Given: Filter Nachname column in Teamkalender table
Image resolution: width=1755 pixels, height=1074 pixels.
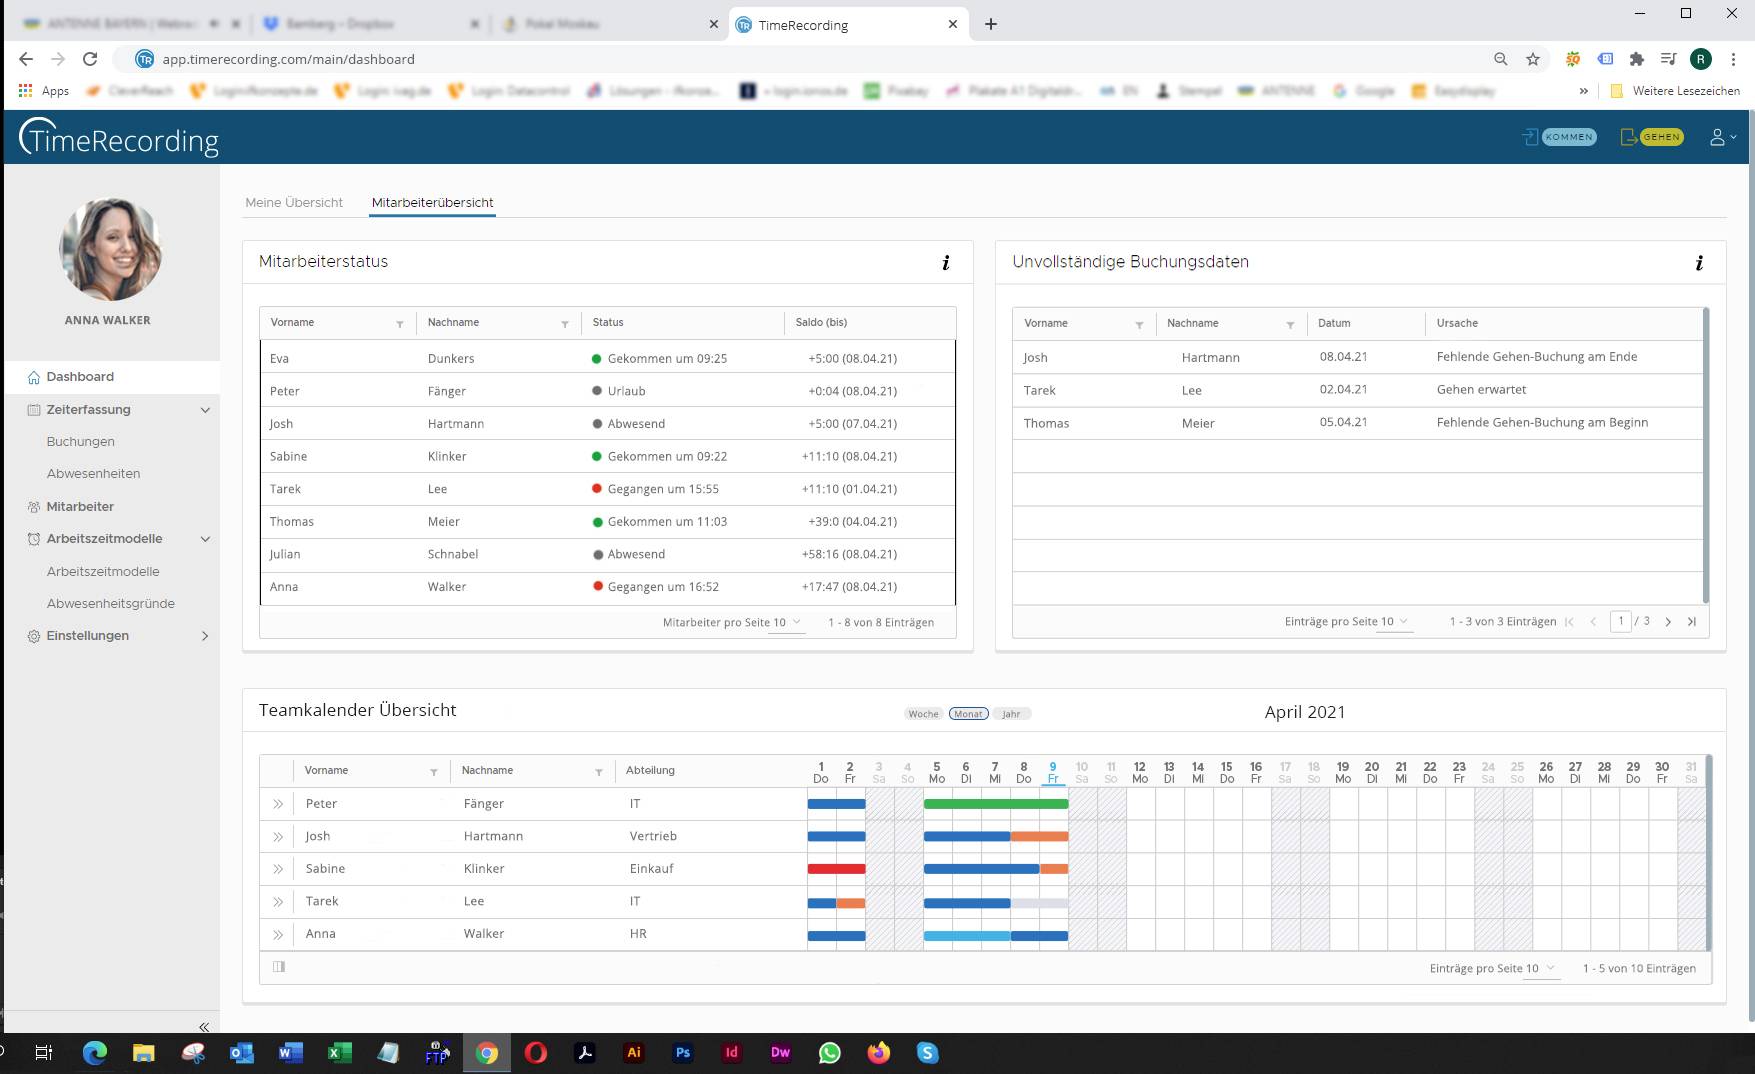Looking at the screenshot, I should [598, 772].
